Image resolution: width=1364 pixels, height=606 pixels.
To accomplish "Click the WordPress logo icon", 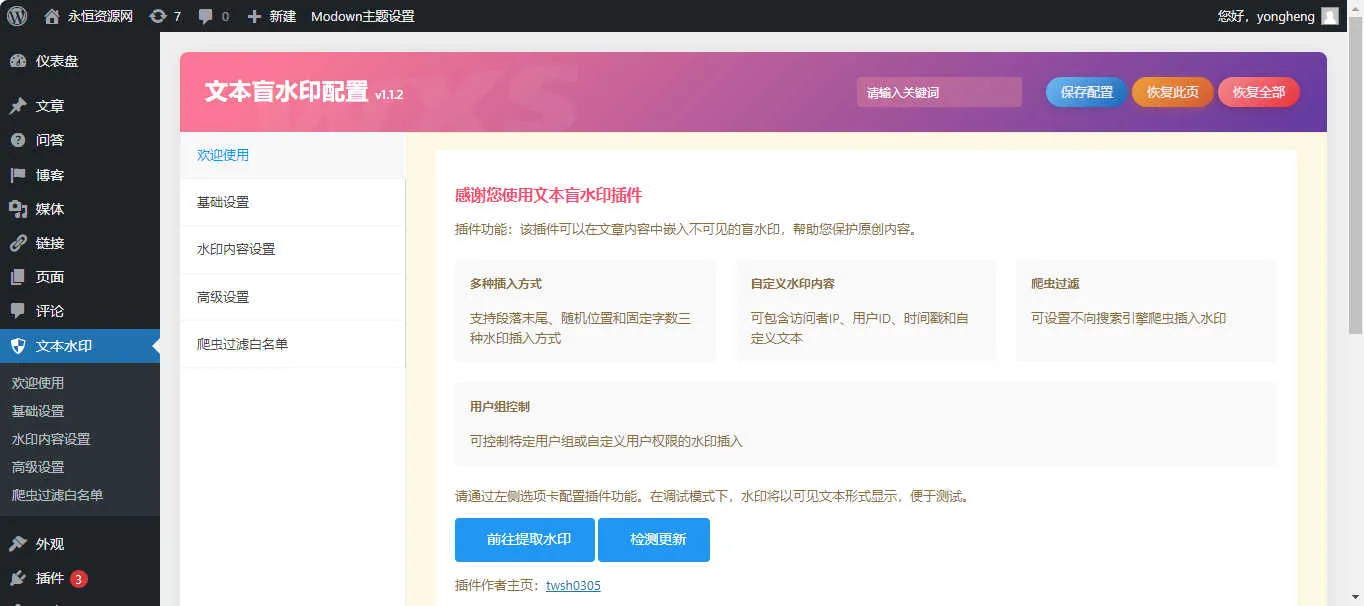I will (16, 15).
